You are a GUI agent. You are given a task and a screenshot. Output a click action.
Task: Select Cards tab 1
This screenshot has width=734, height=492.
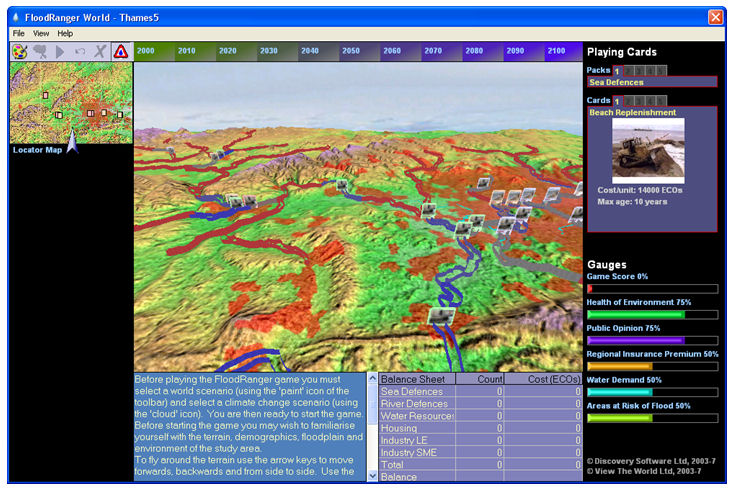[617, 101]
